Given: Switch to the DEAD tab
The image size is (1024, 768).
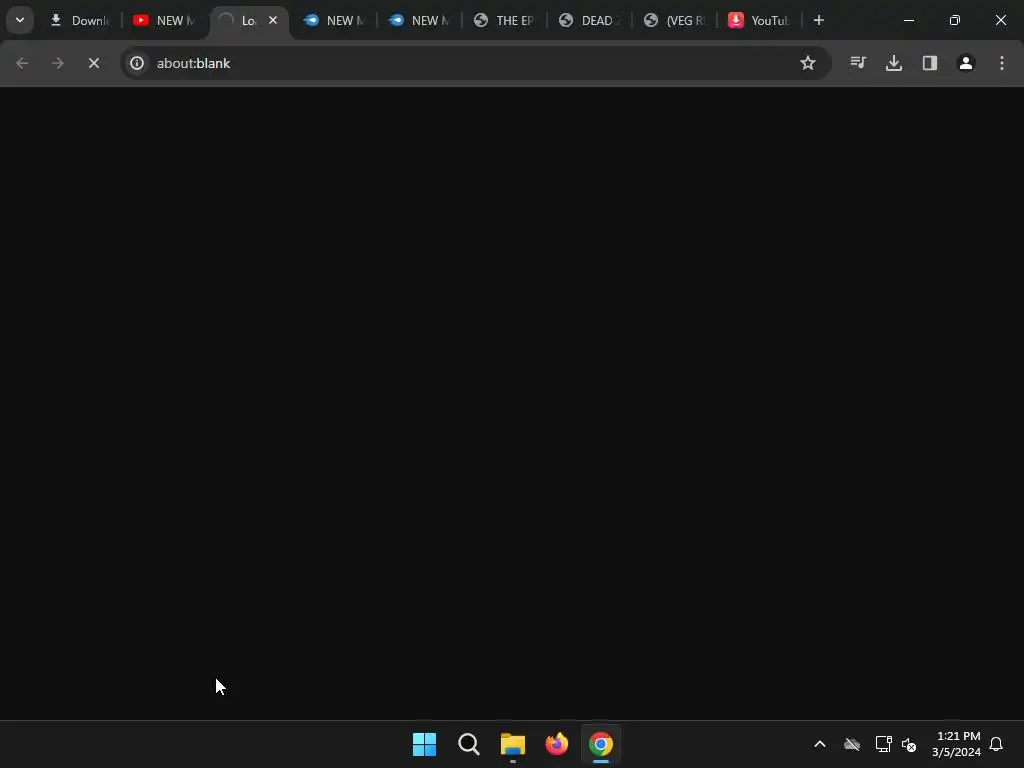Looking at the screenshot, I should pos(588,20).
